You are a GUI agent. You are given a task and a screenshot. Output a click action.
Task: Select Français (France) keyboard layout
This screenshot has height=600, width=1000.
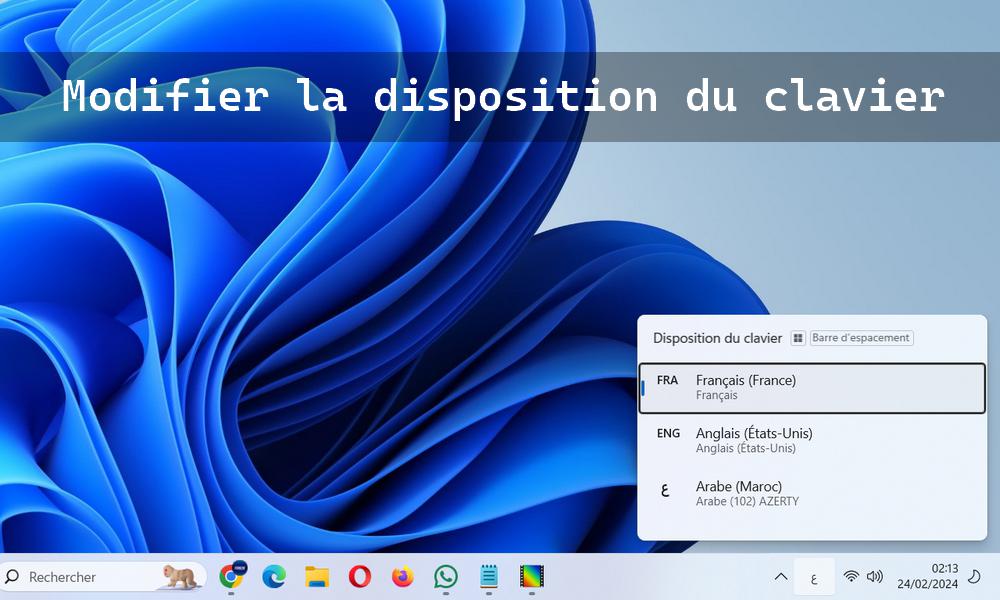click(812, 387)
